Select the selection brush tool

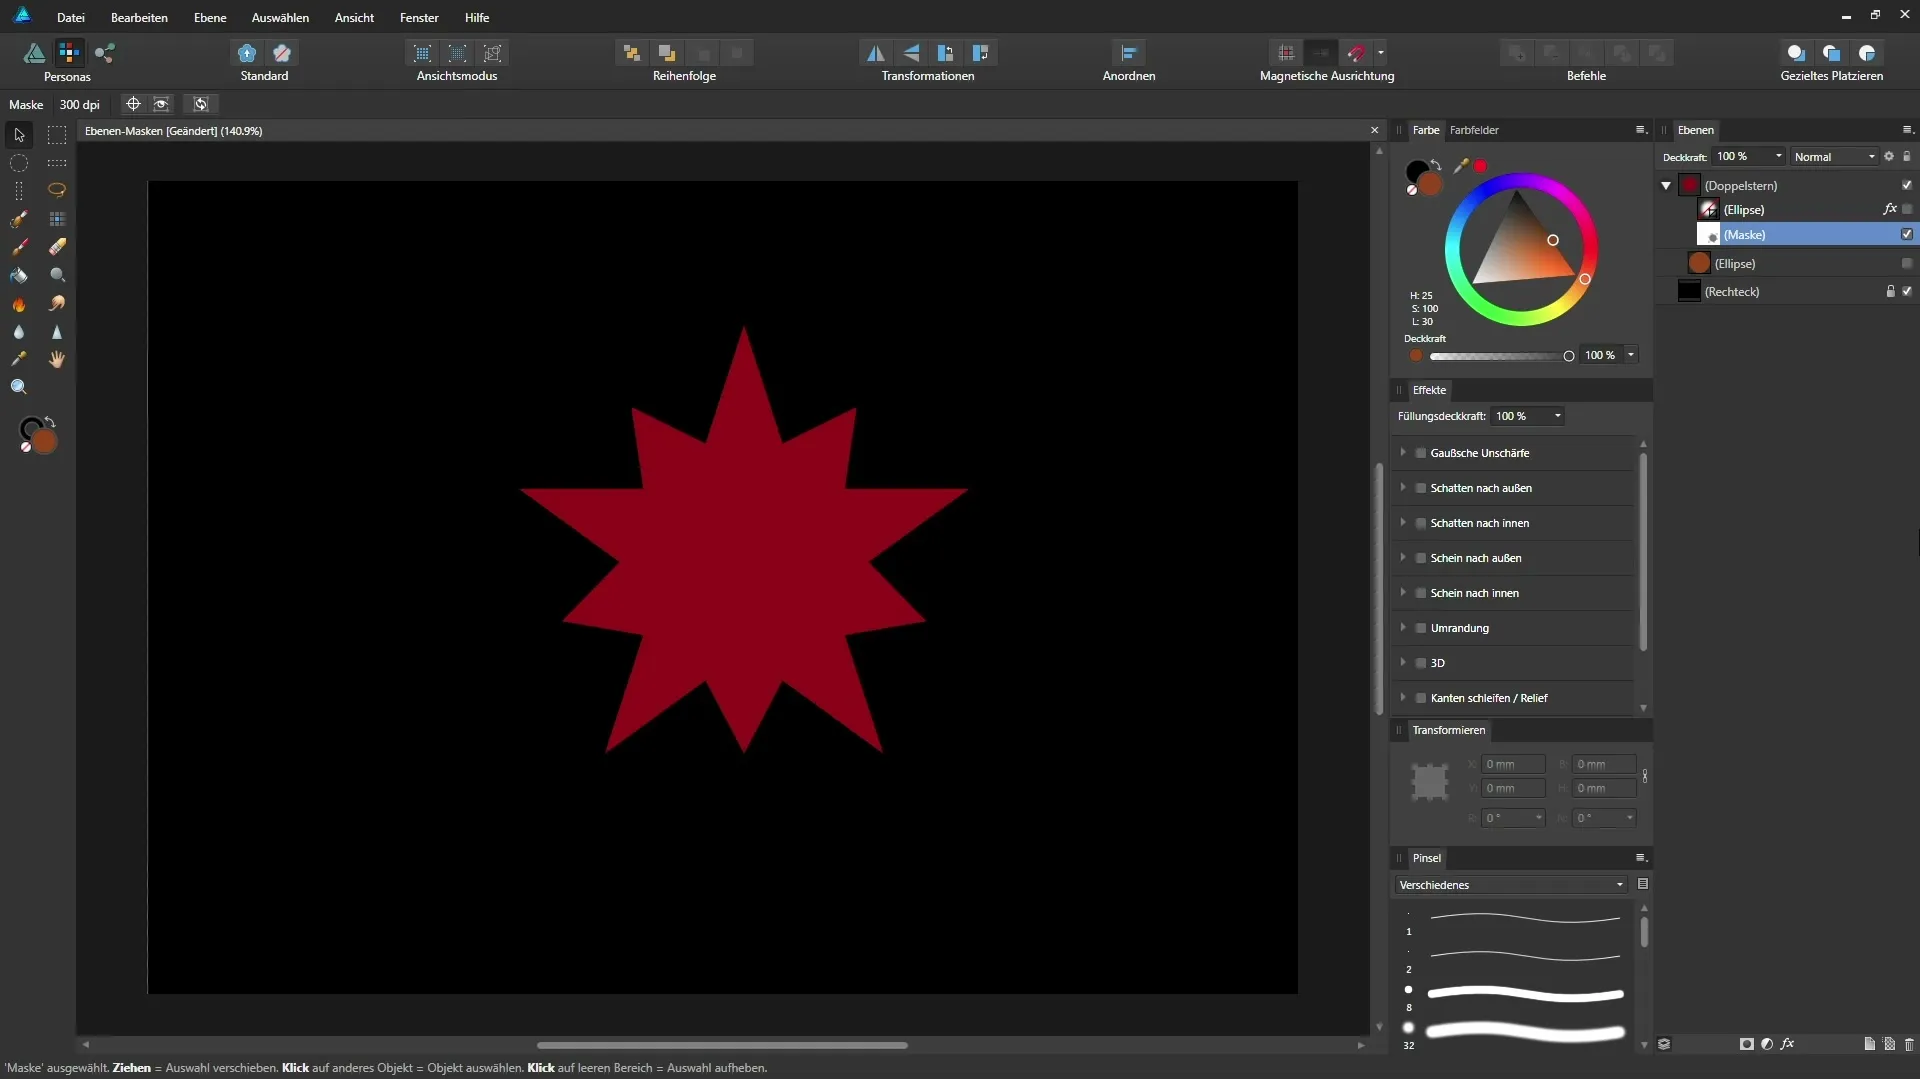pyautogui.click(x=19, y=219)
